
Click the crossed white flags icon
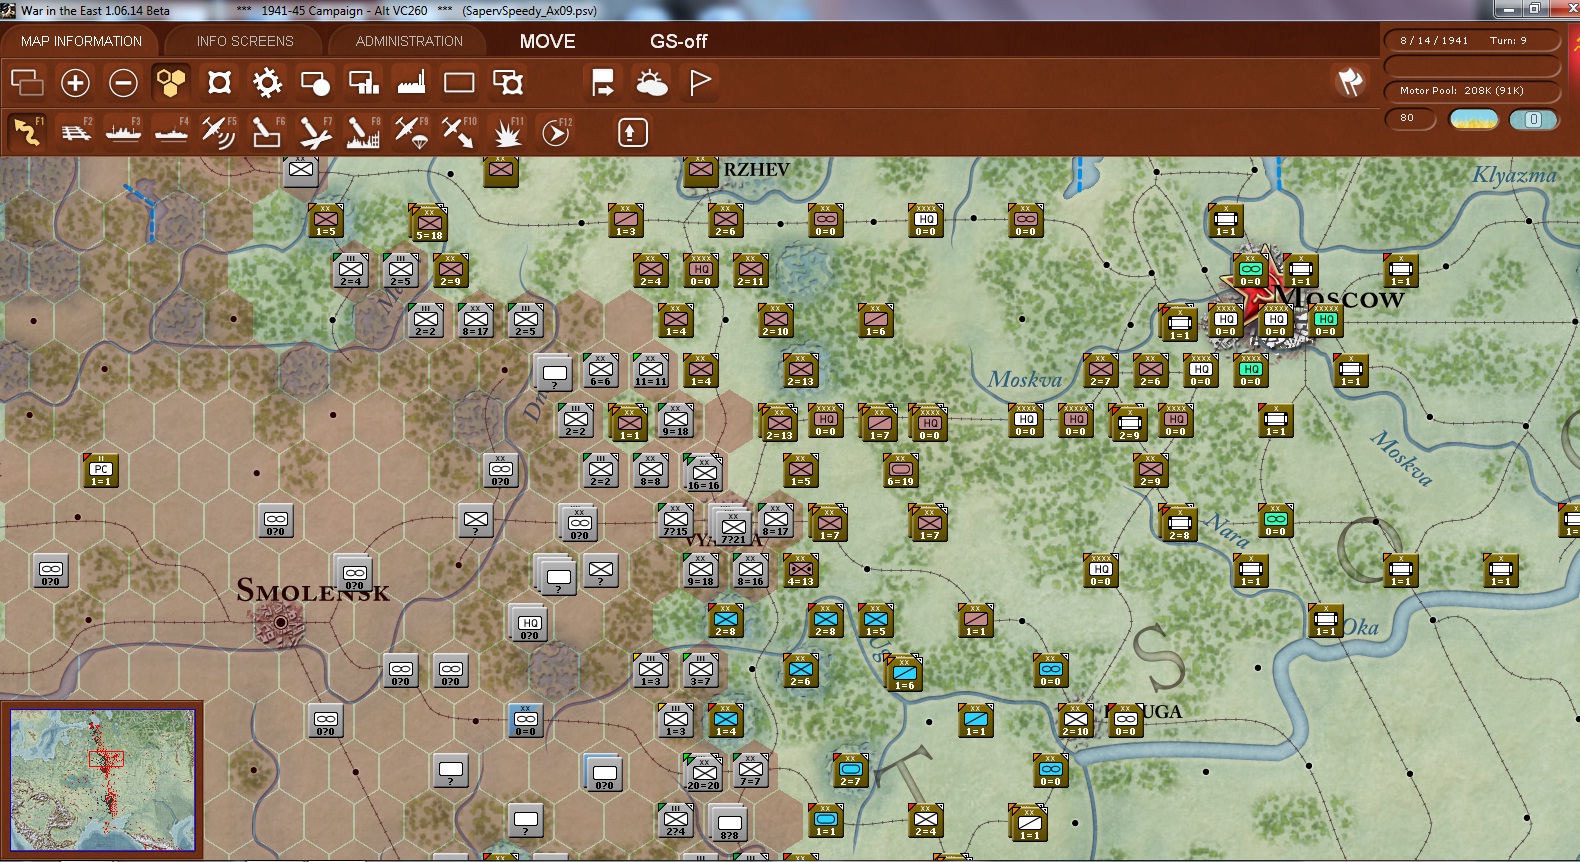1350,82
